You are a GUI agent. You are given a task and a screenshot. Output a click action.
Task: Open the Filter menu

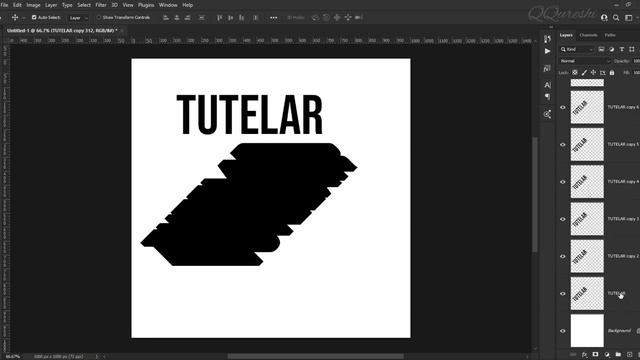[x=101, y=5]
